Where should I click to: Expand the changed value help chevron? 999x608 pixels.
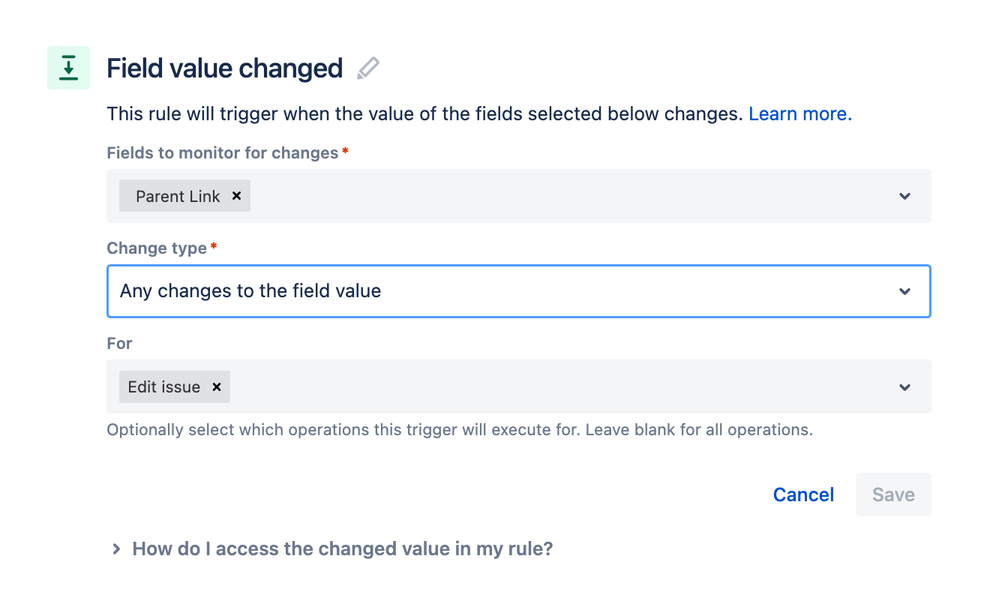click(x=116, y=549)
